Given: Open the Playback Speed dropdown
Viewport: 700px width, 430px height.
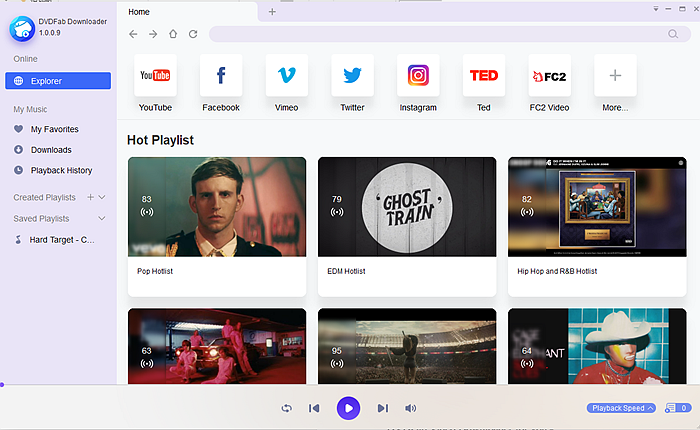Looking at the screenshot, I should point(621,408).
